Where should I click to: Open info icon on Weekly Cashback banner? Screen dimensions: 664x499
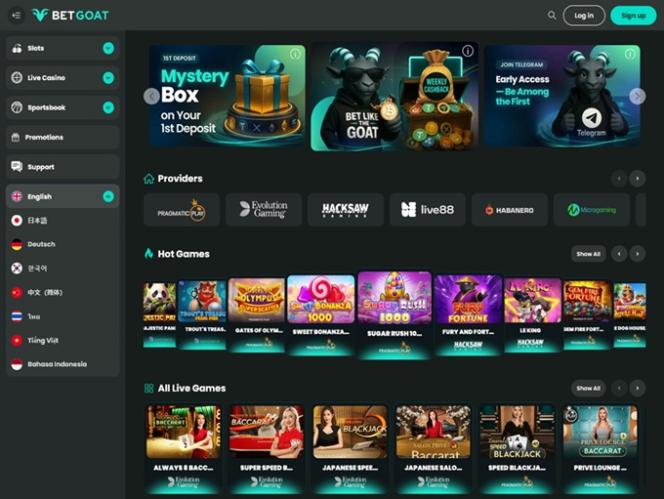tap(467, 51)
